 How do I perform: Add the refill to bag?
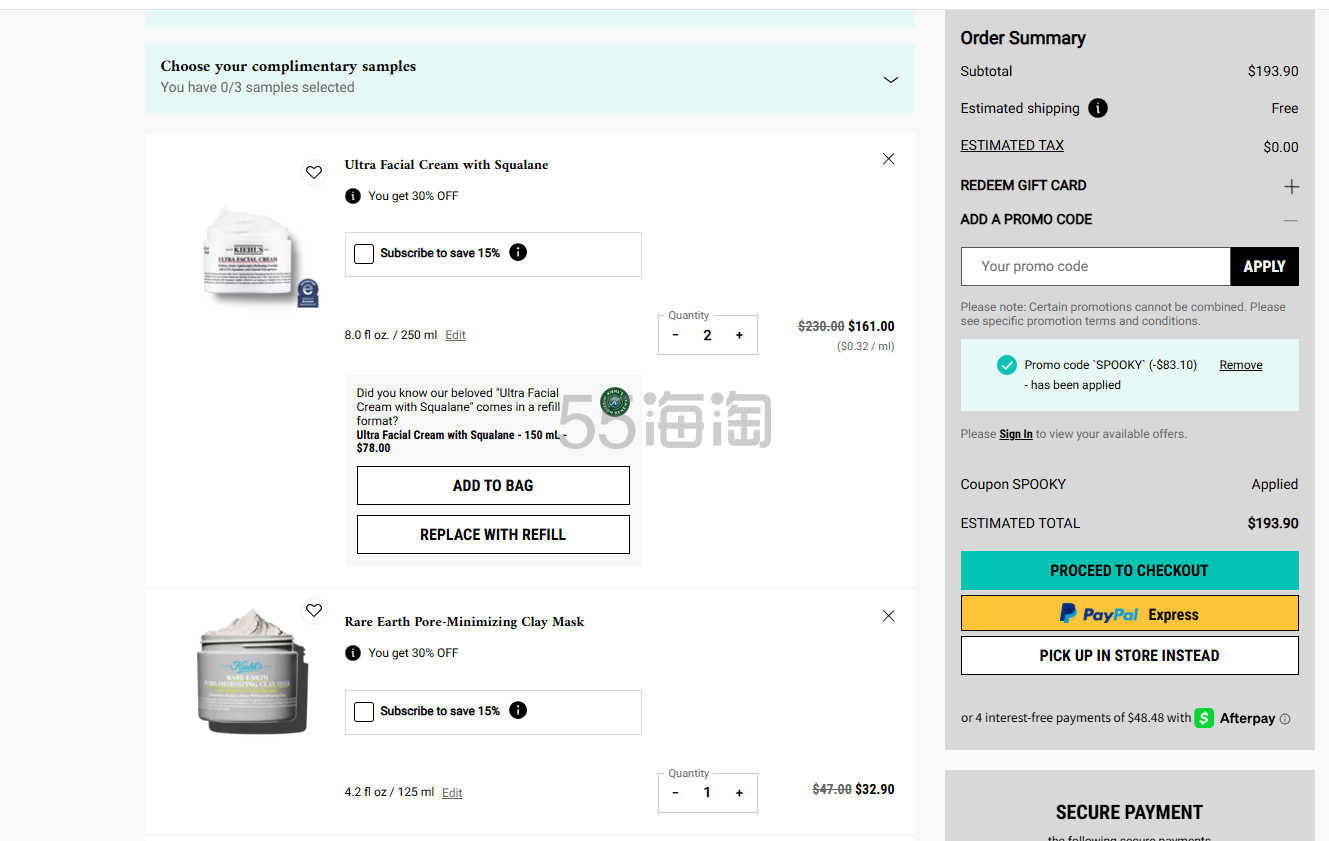pyautogui.click(x=493, y=485)
